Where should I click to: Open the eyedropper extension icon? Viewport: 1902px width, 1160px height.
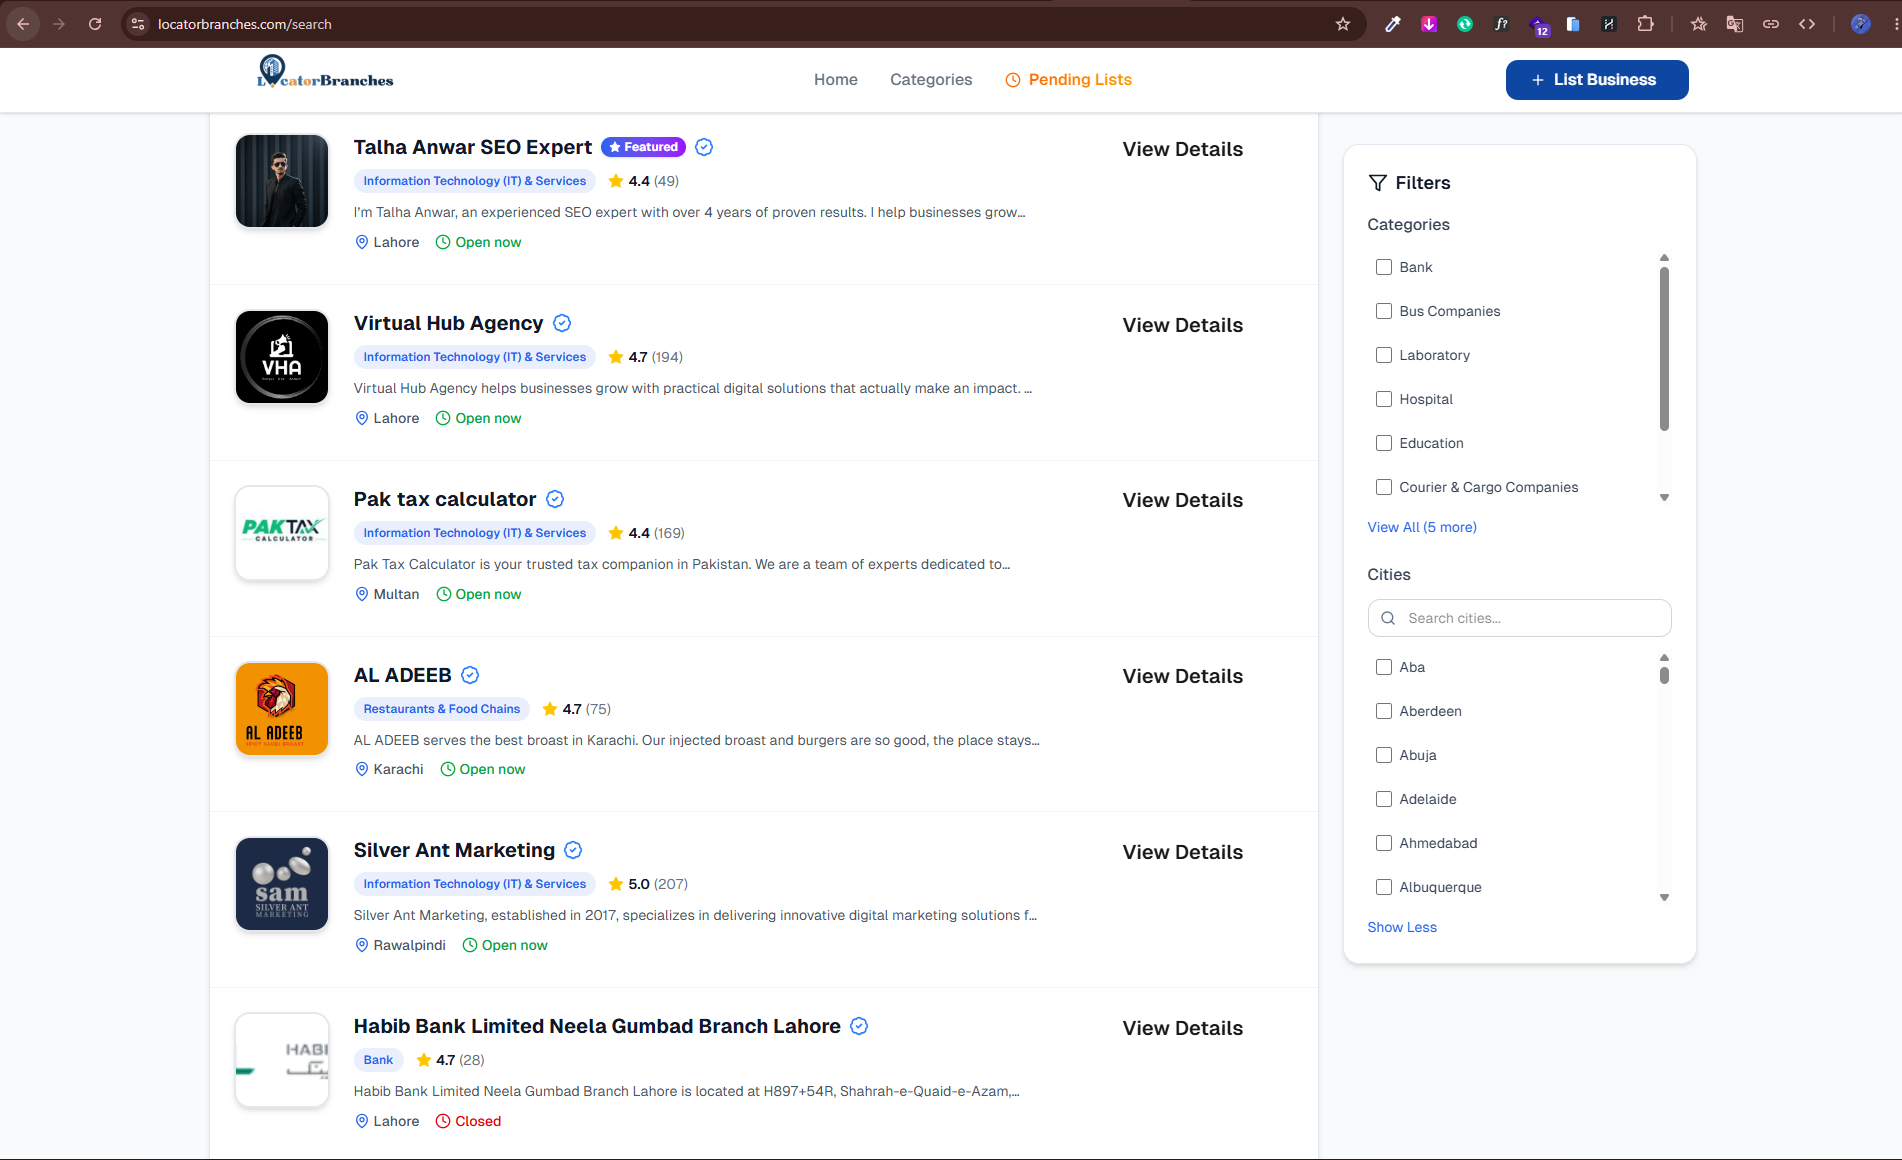(x=1392, y=24)
